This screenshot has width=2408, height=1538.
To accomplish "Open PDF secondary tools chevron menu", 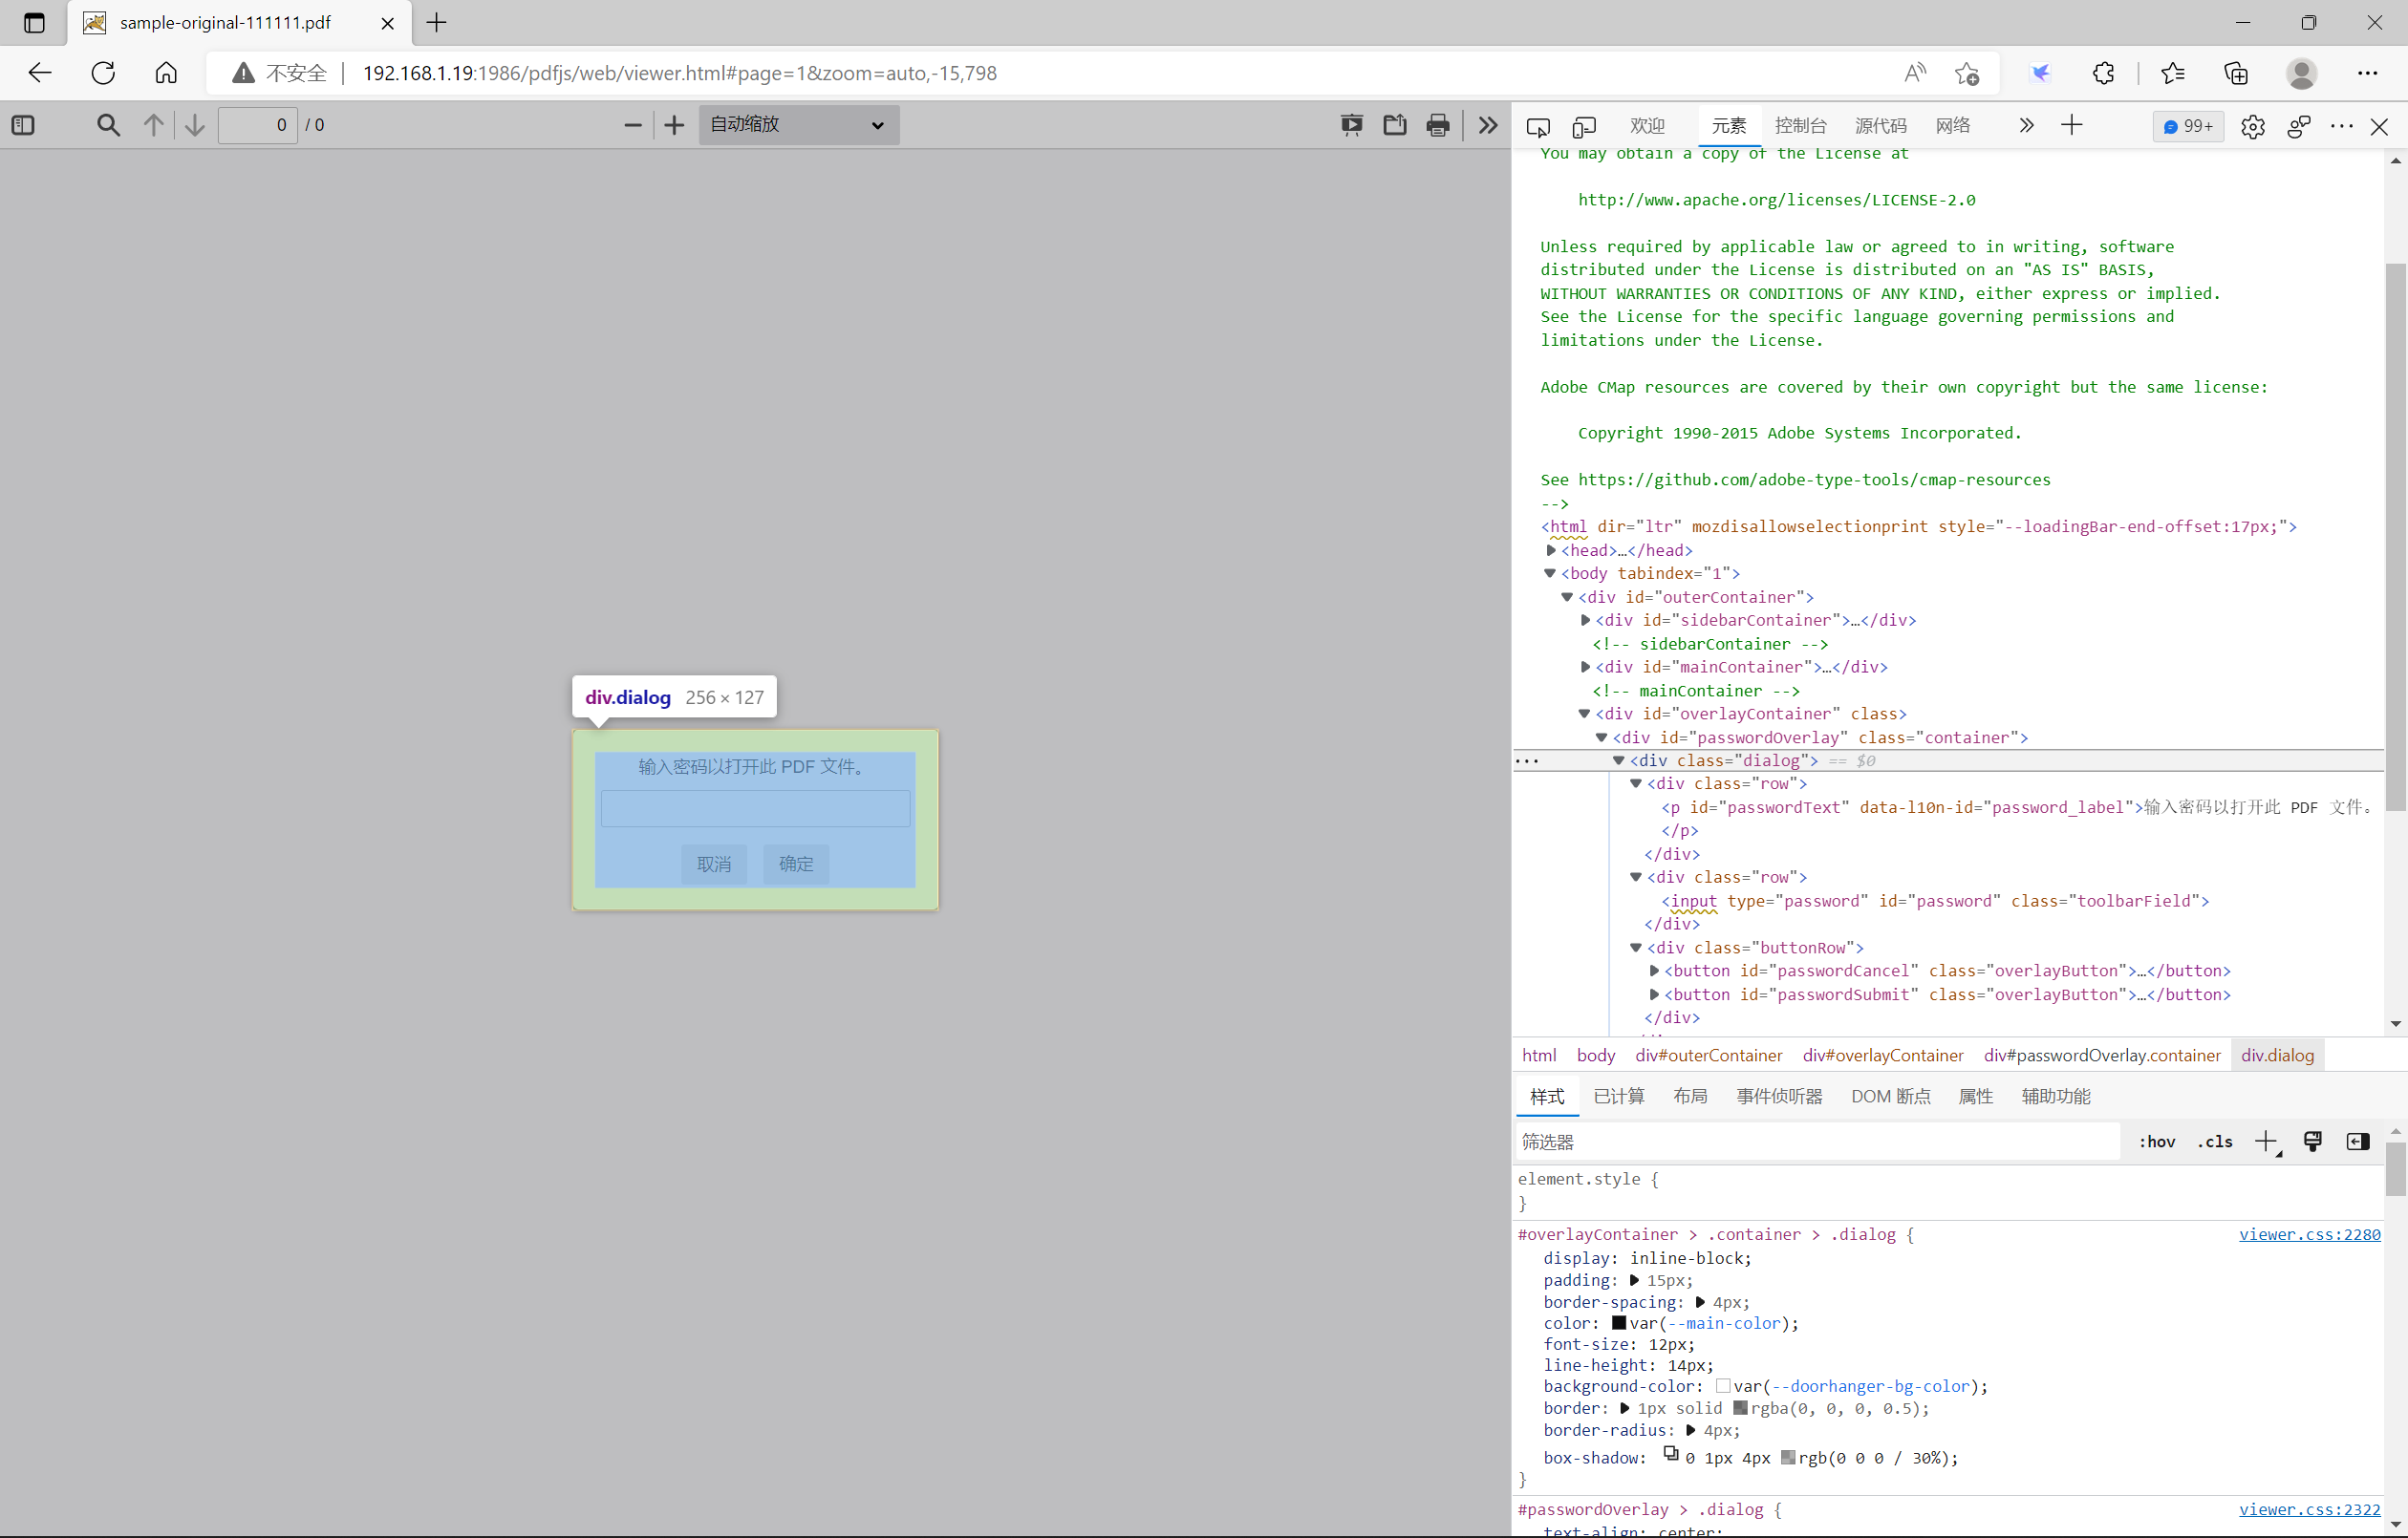I will [1487, 125].
